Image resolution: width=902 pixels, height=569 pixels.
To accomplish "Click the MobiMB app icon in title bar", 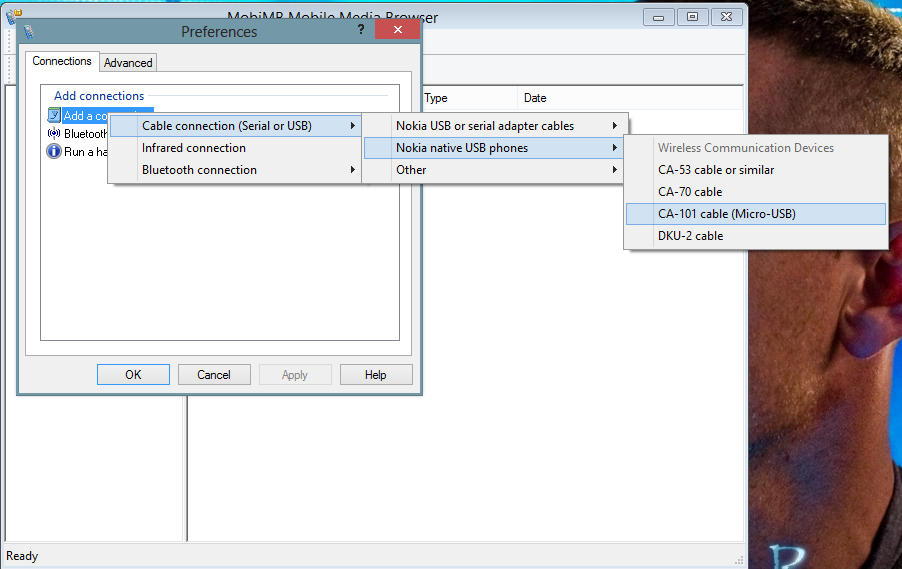I will click(x=14, y=16).
